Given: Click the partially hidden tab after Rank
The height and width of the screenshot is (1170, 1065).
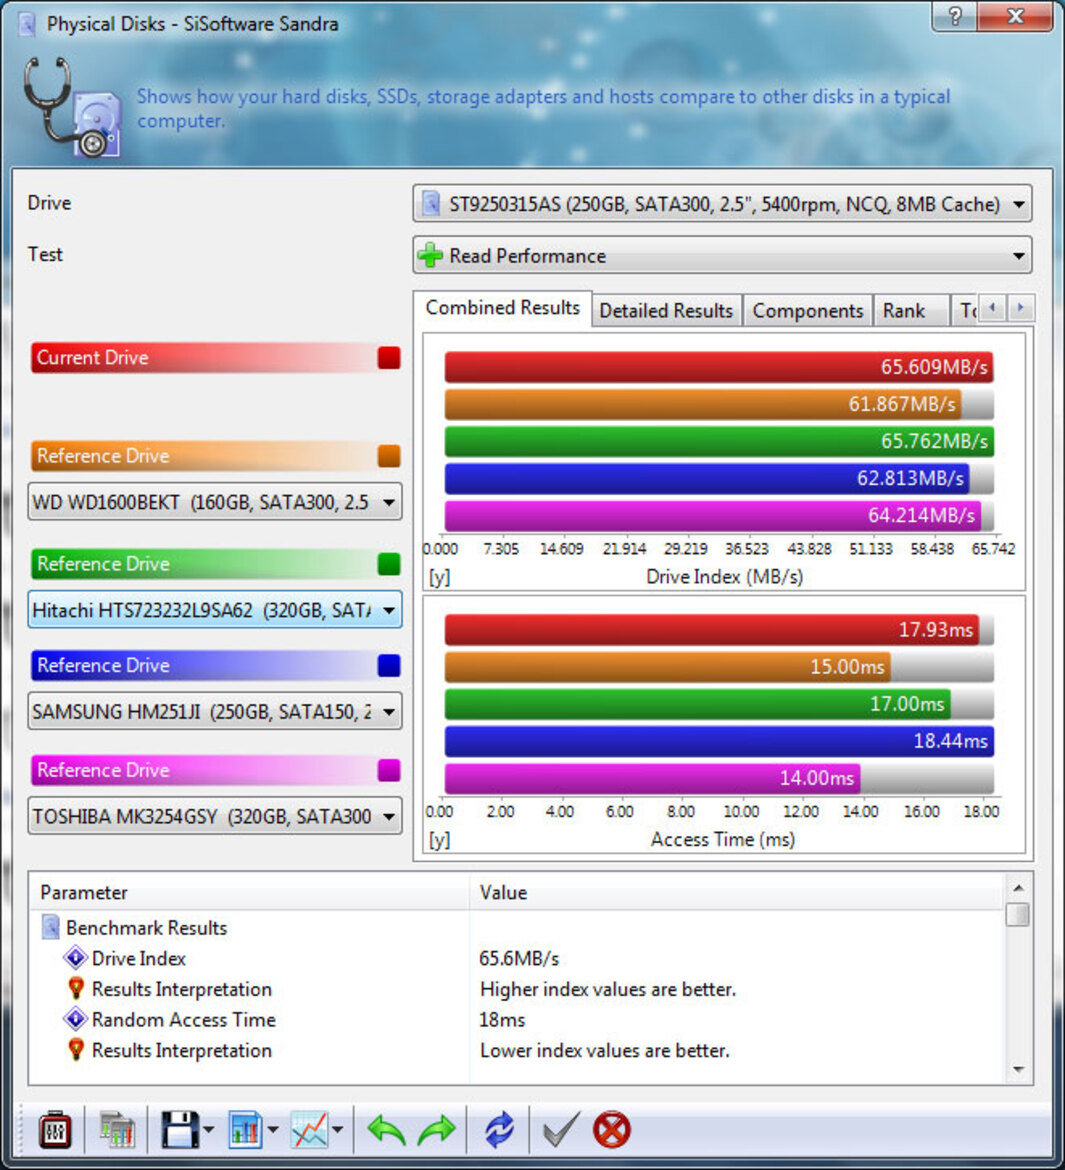Looking at the screenshot, I should (966, 310).
